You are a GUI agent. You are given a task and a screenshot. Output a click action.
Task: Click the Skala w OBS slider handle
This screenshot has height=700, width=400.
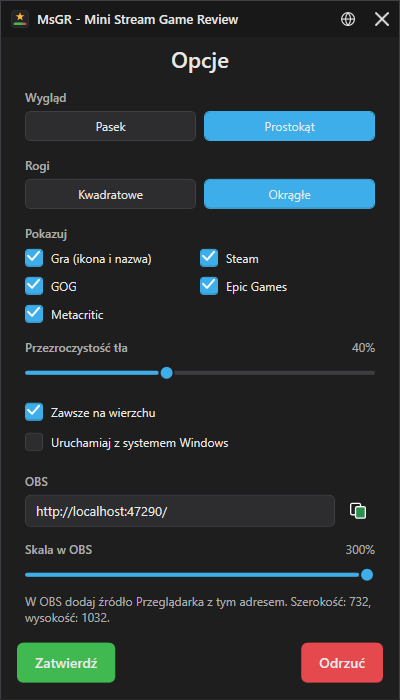(367, 575)
